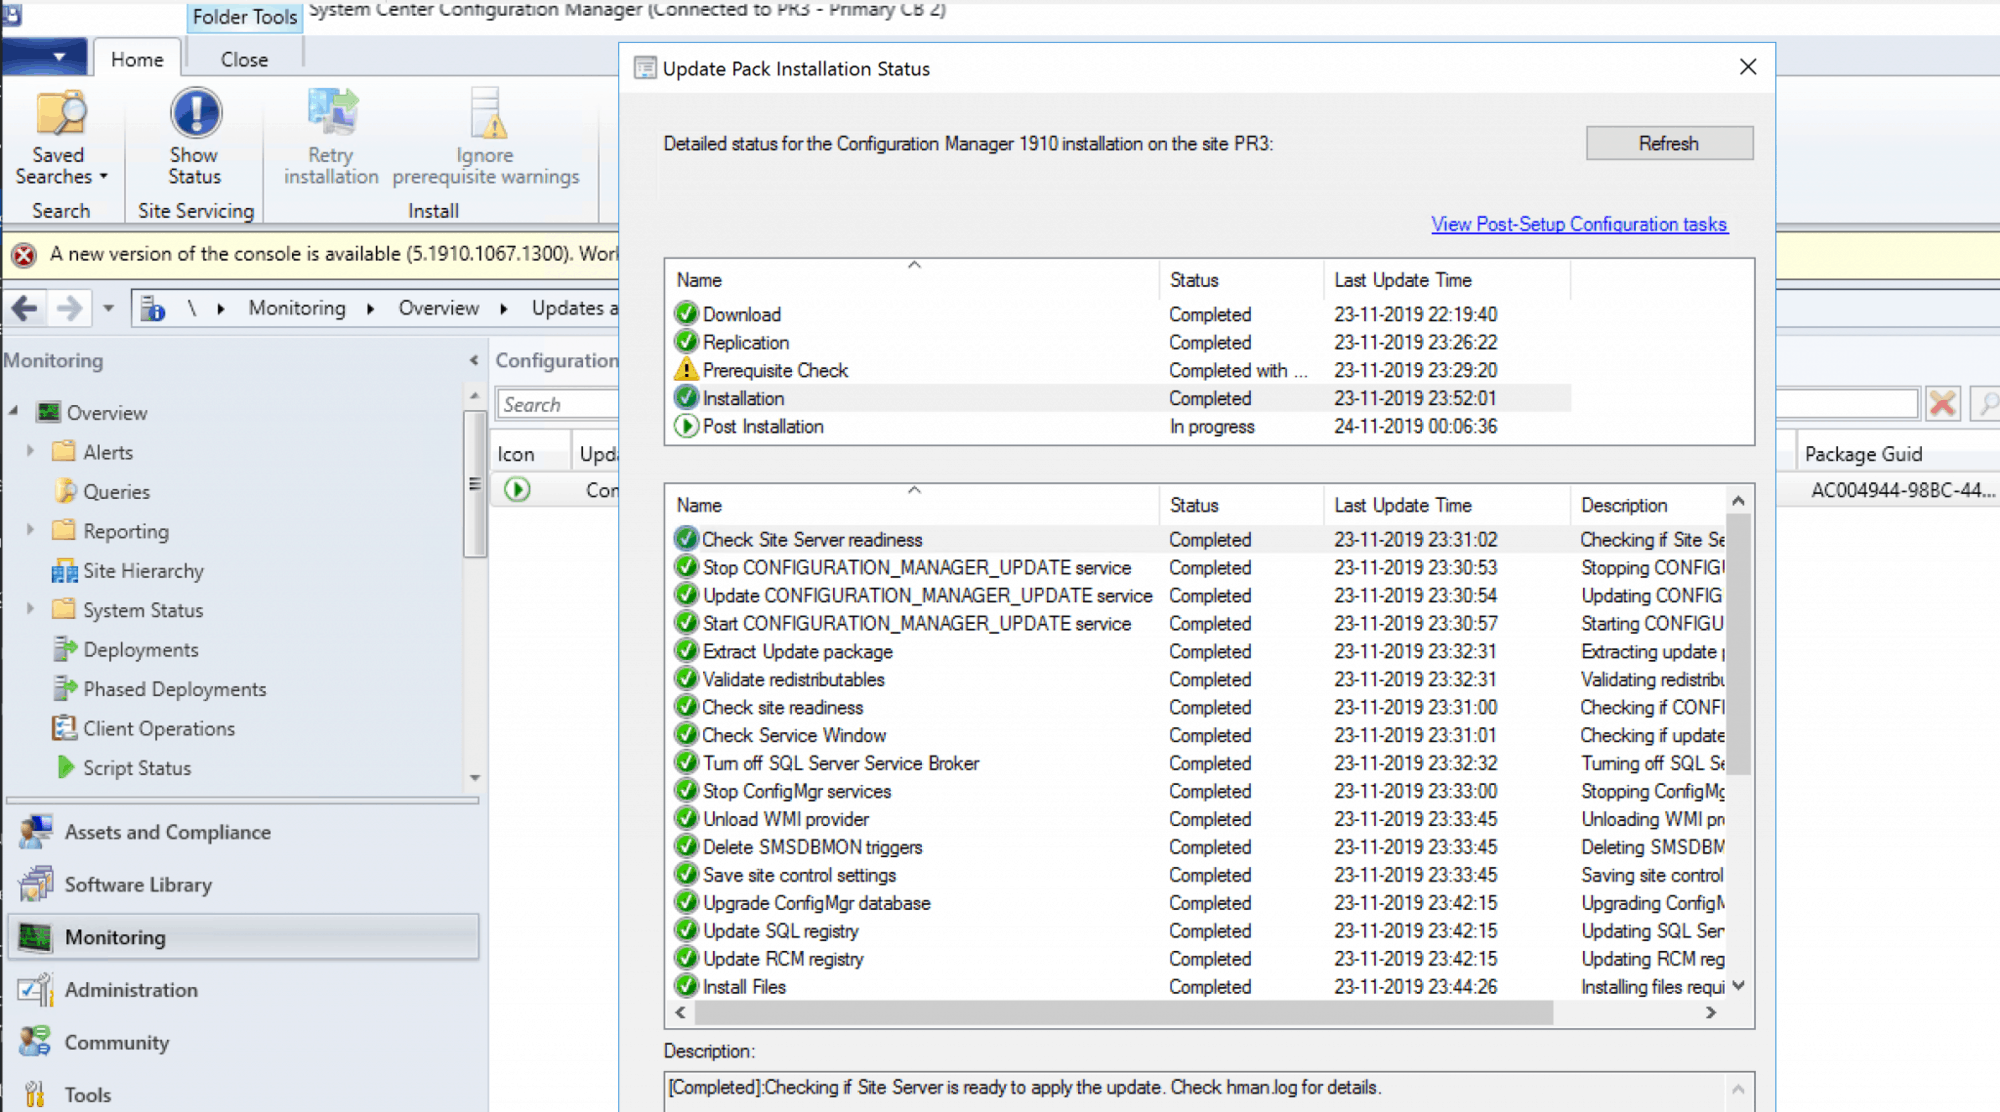Navigate back with the back arrow

tap(25, 308)
